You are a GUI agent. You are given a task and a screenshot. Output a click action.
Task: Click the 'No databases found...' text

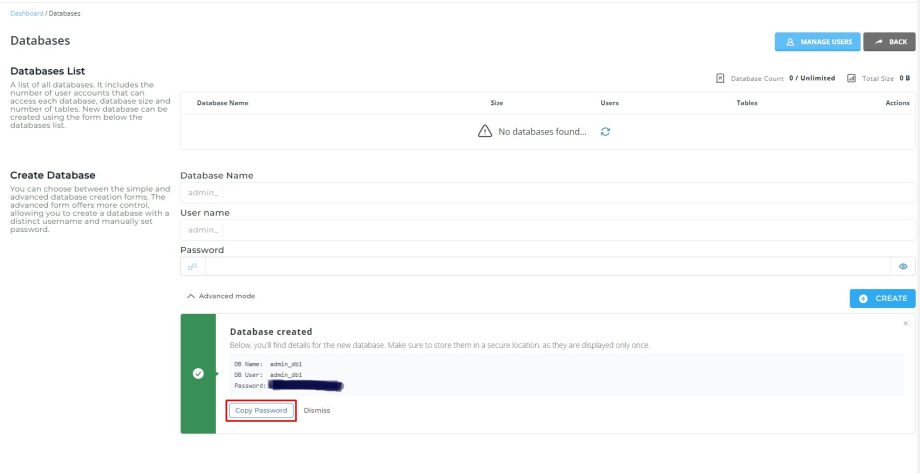click(542, 131)
